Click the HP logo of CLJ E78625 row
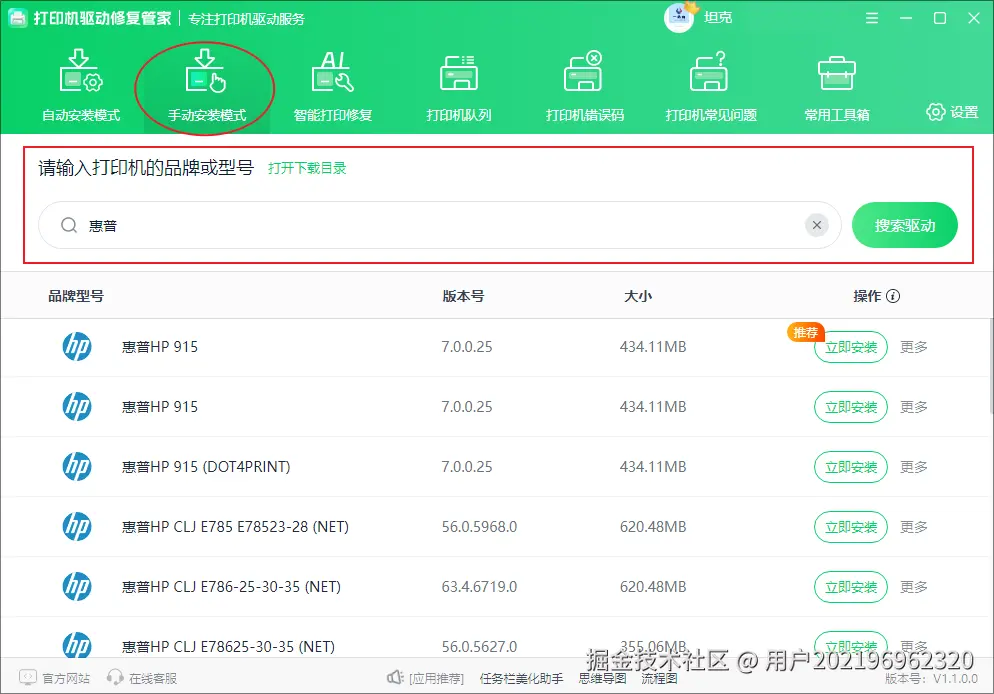The width and height of the screenshot is (994, 694). point(77,645)
